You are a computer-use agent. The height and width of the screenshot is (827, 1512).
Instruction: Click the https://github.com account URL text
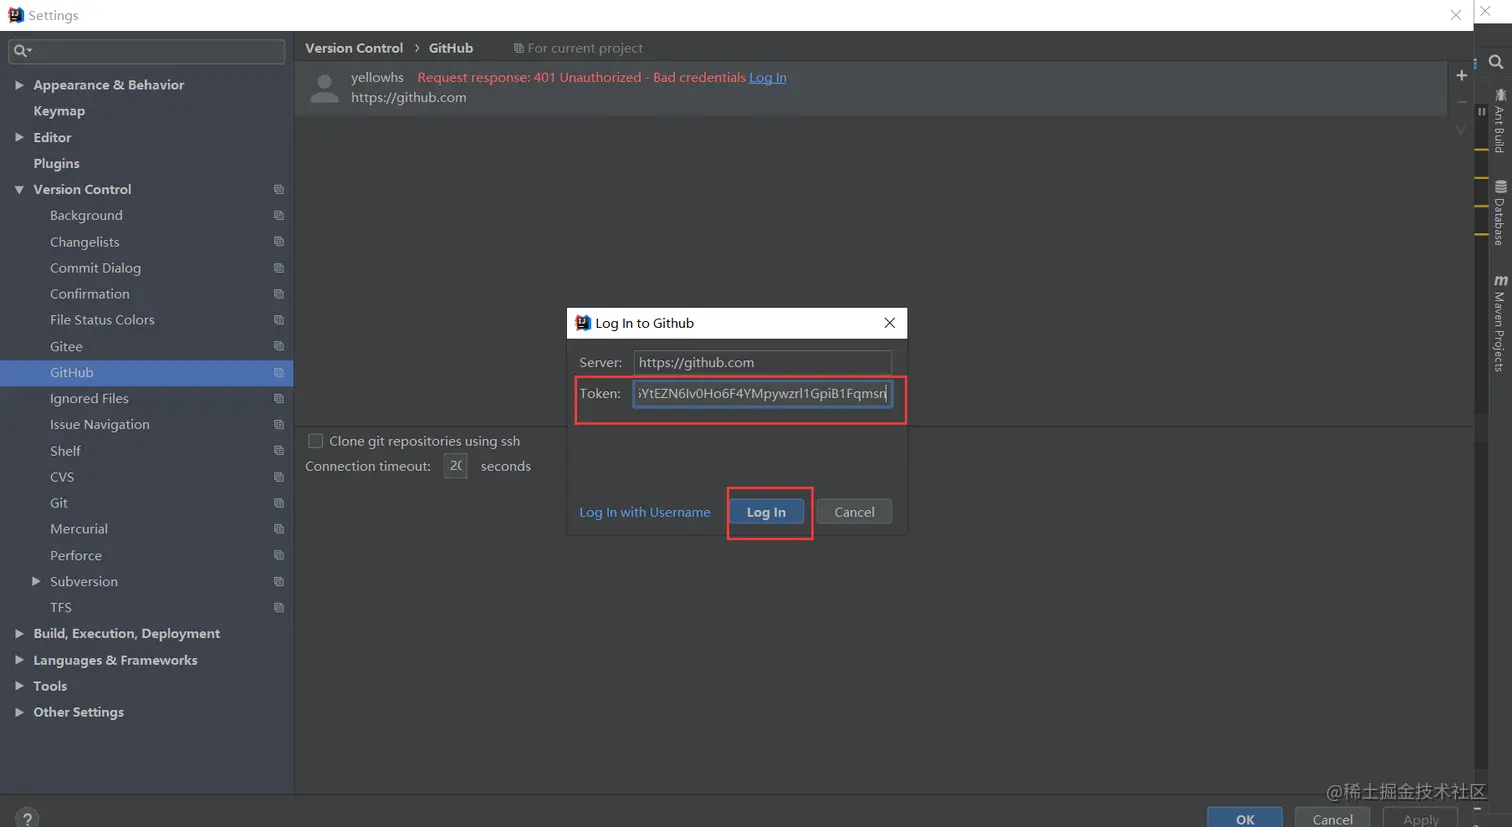pyautogui.click(x=409, y=97)
